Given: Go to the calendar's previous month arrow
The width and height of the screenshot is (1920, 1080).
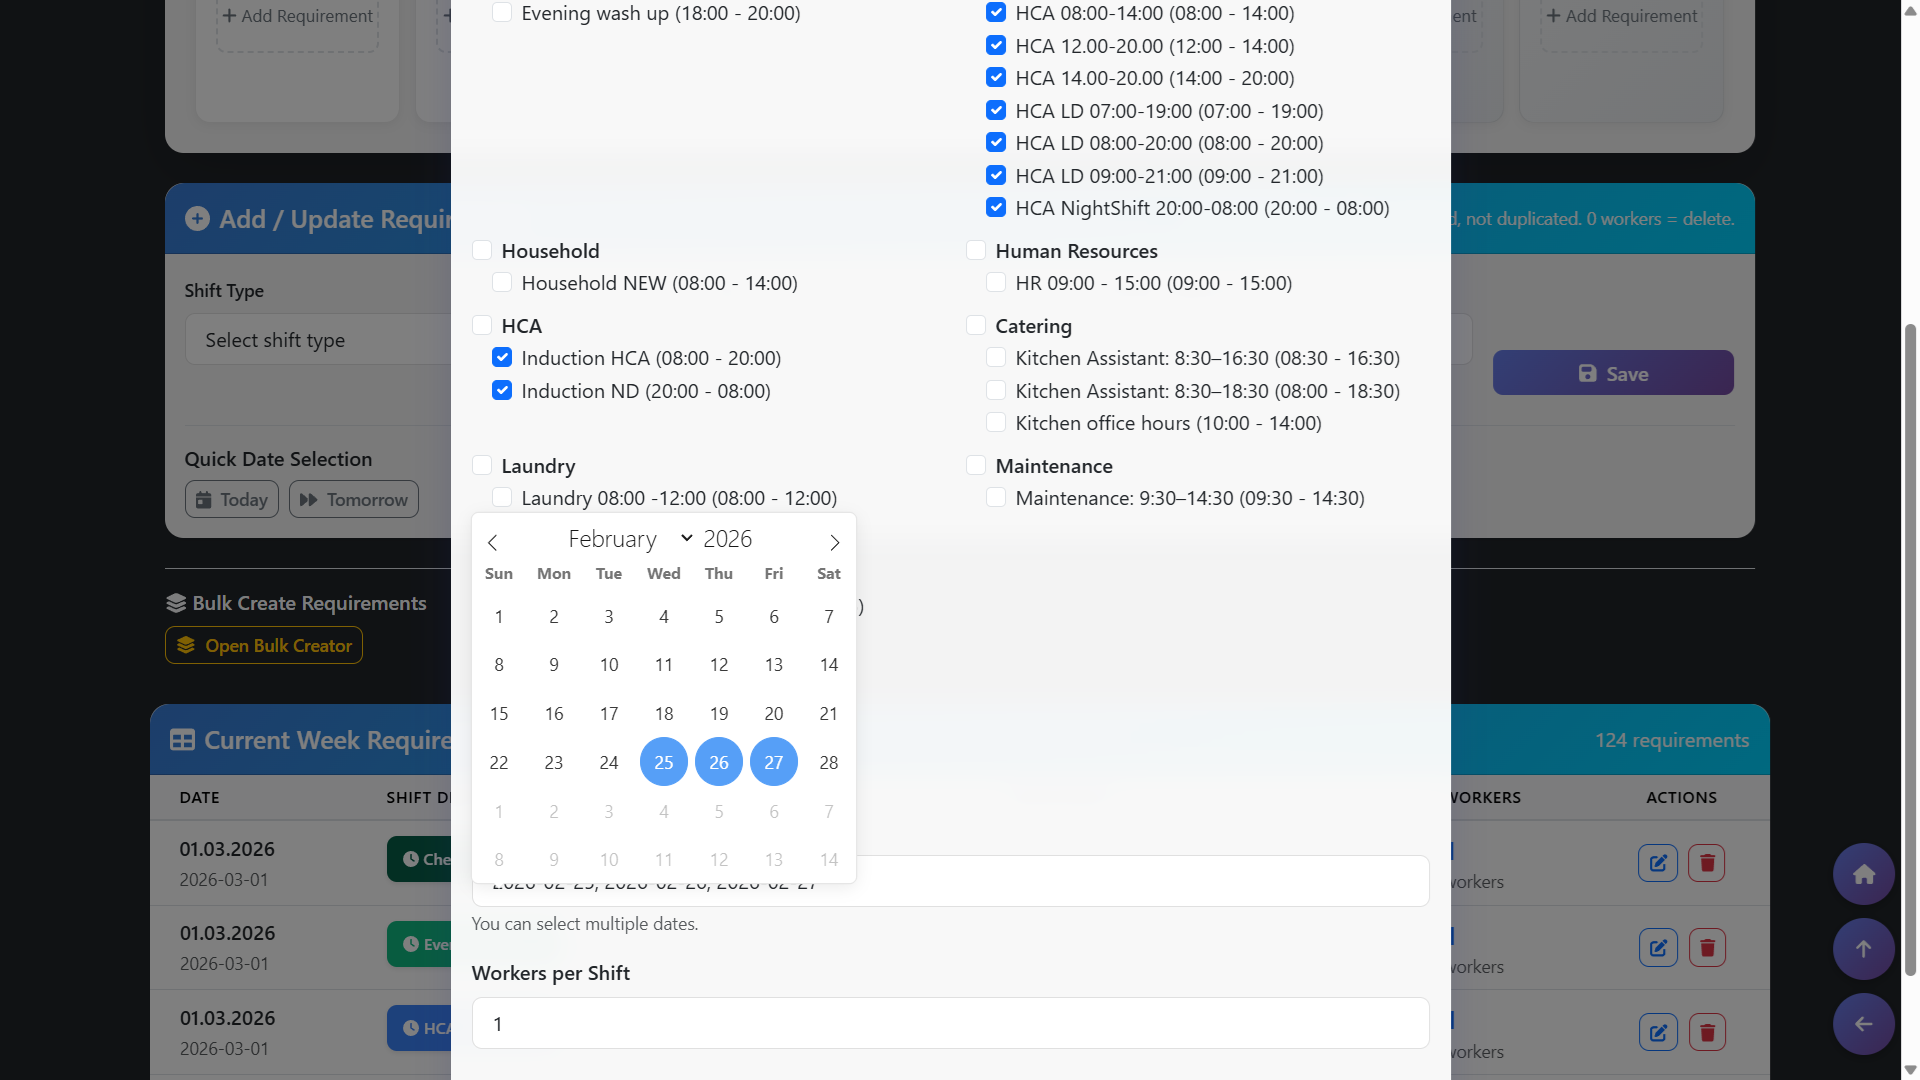Looking at the screenshot, I should click(492, 542).
